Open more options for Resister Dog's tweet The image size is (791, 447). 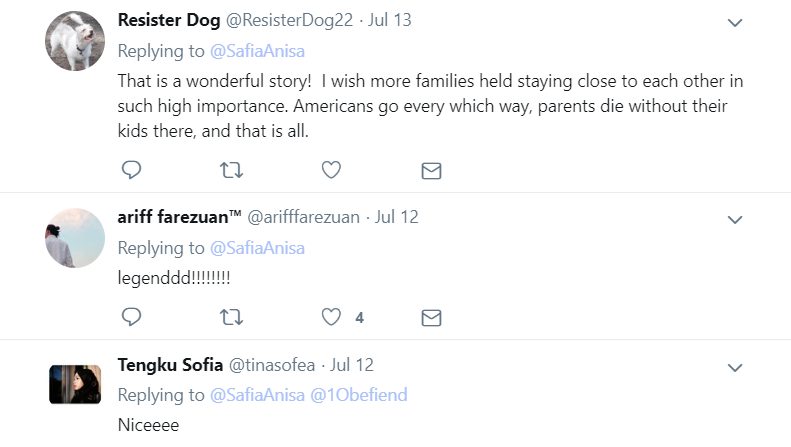click(734, 22)
